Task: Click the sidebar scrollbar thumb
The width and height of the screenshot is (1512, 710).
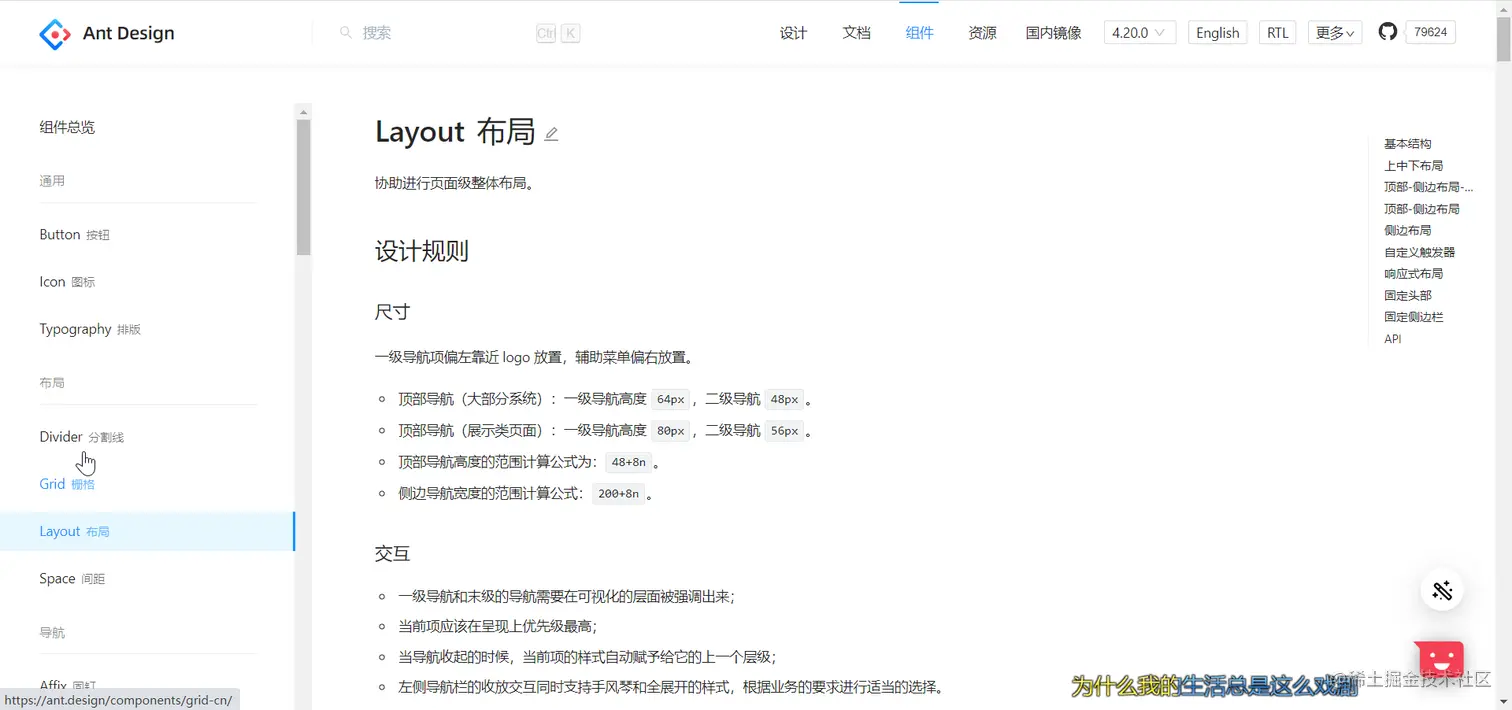Action: click(304, 187)
